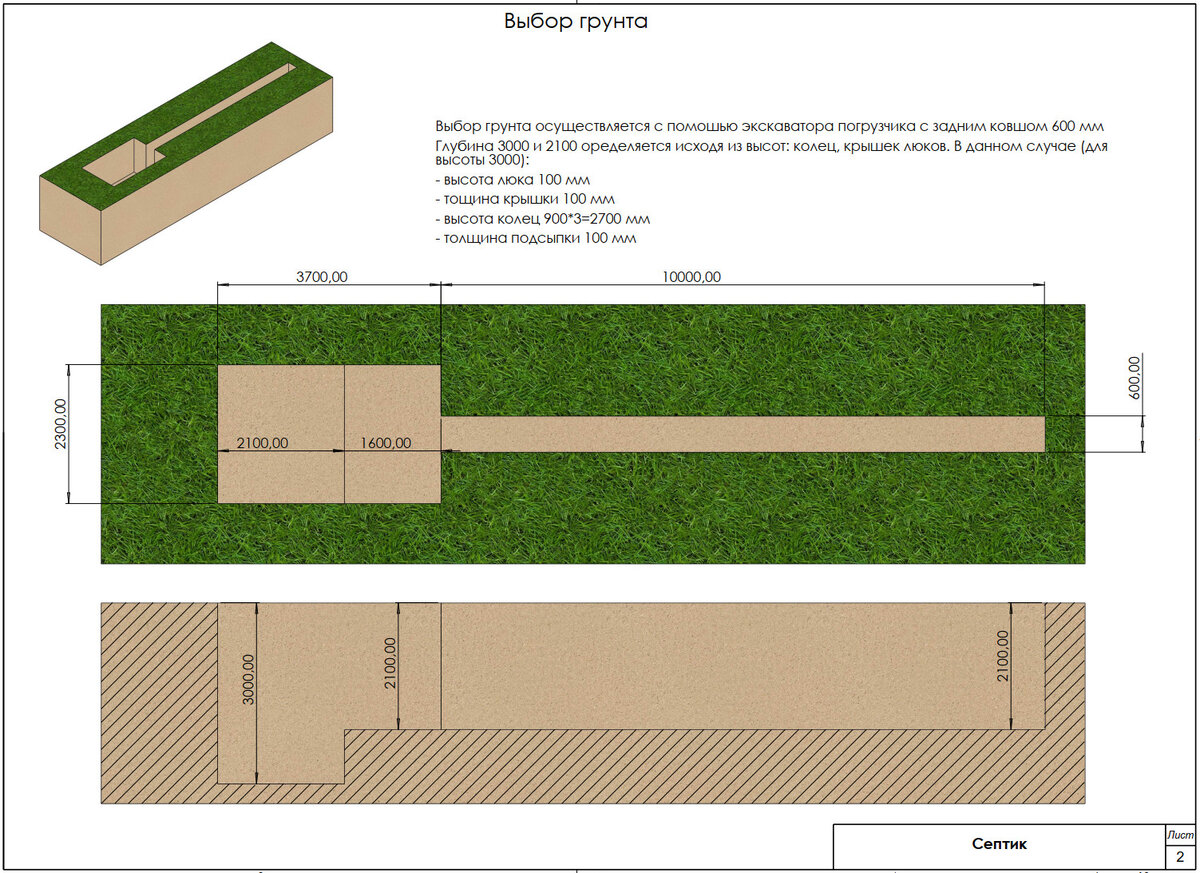Image resolution: width=1200 pixels, height=873 pixels.
Task: Select the 600,00 trench width dimension
Action: click(1136, 378)
